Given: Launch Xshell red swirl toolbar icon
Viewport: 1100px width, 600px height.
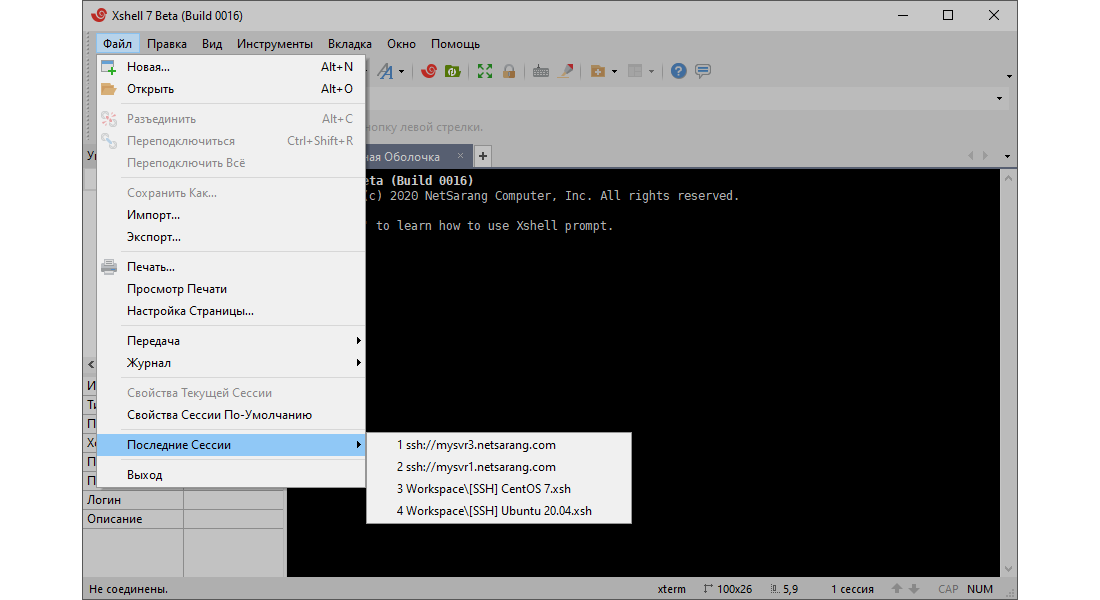Looking at the screenshot, I should click(429, 71).
